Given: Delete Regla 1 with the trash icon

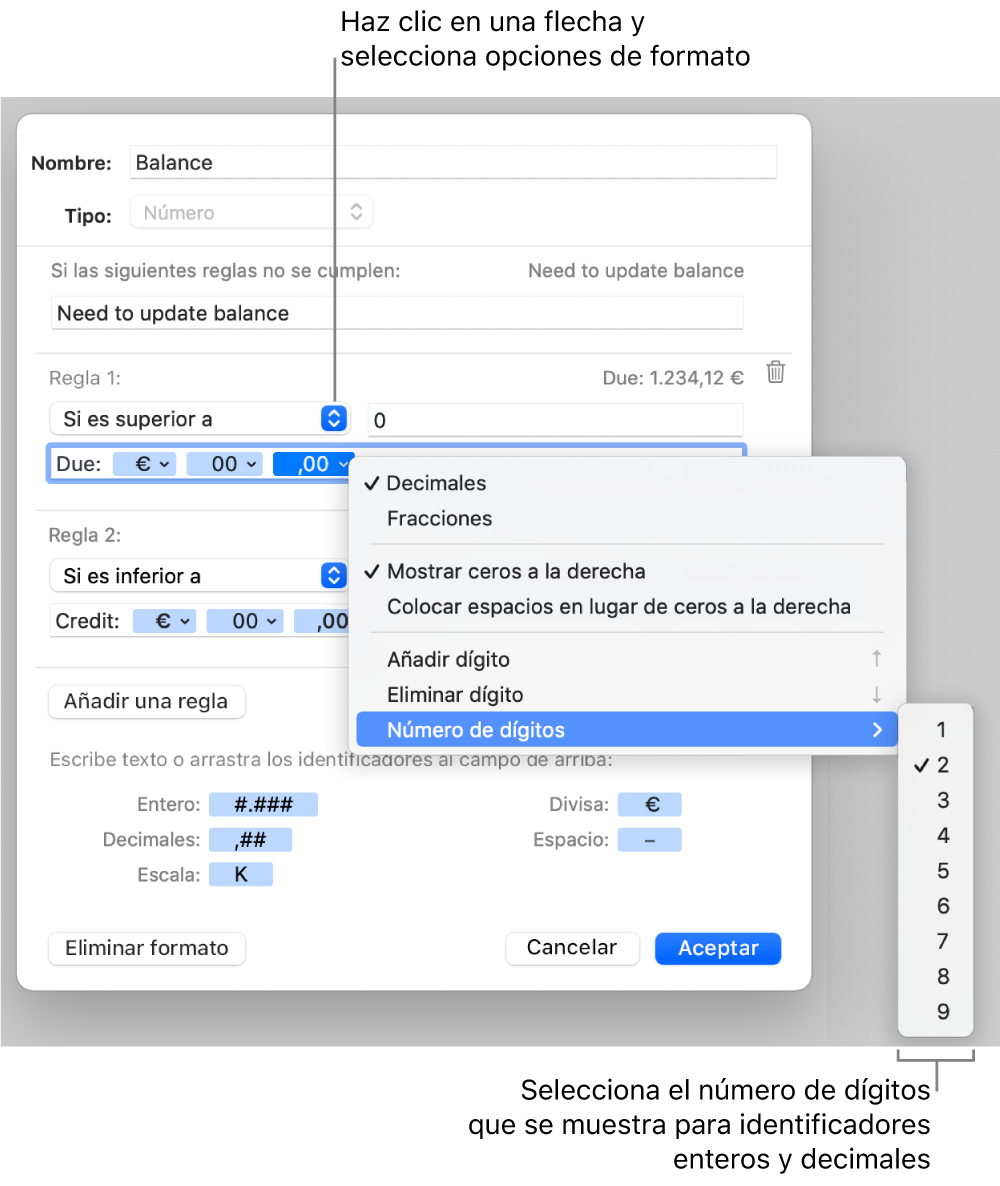Looking at the screenshot, I should pyautogui.click(x=775, y=372).
